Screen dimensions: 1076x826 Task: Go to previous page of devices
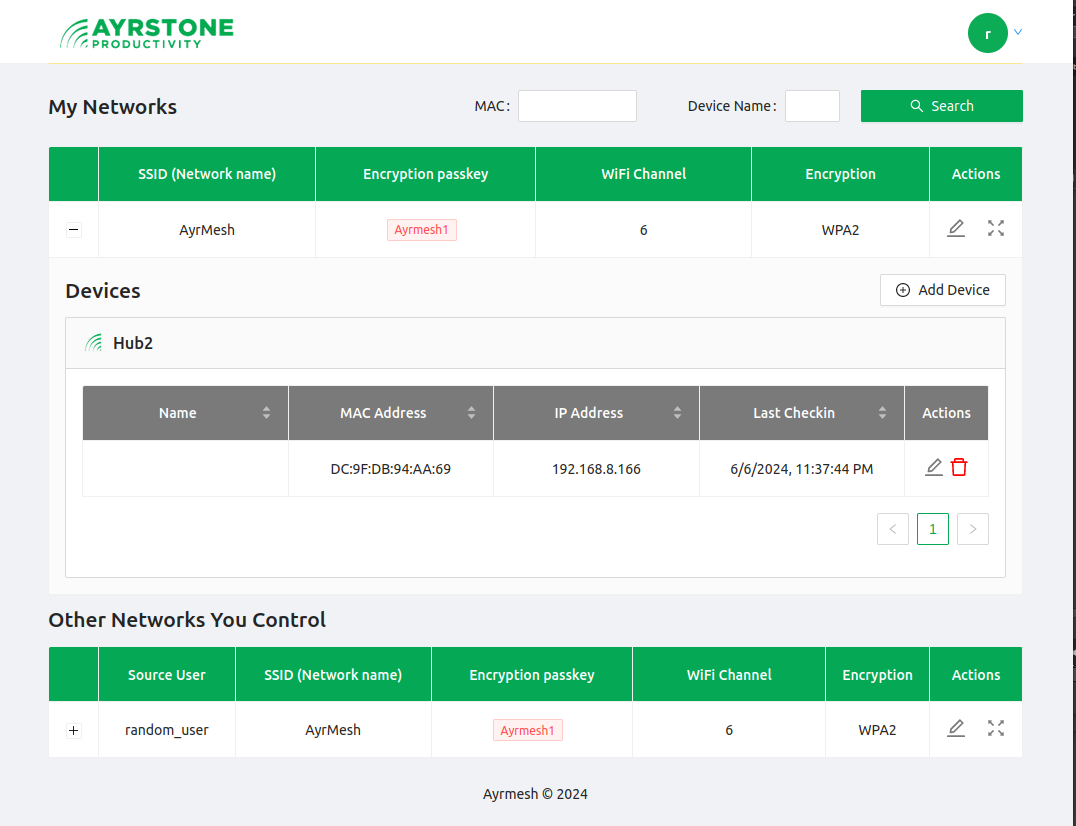click(x=893, y=529)
